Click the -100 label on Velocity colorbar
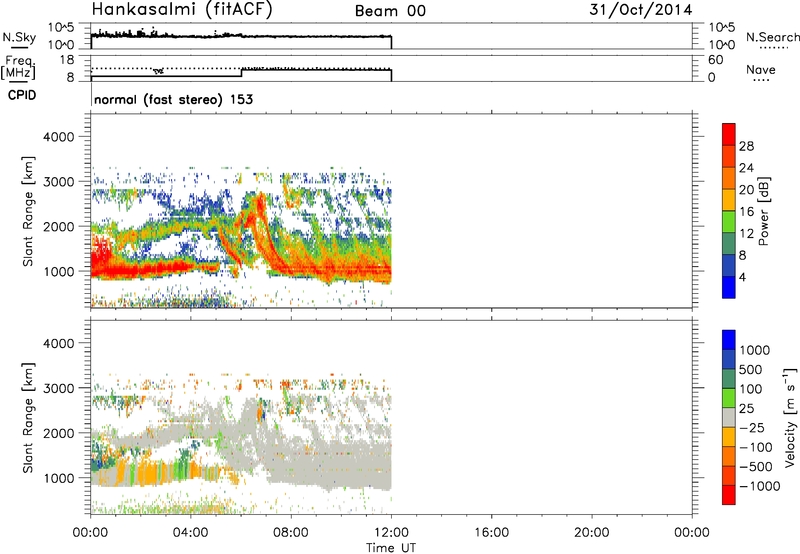 [756, 447]
